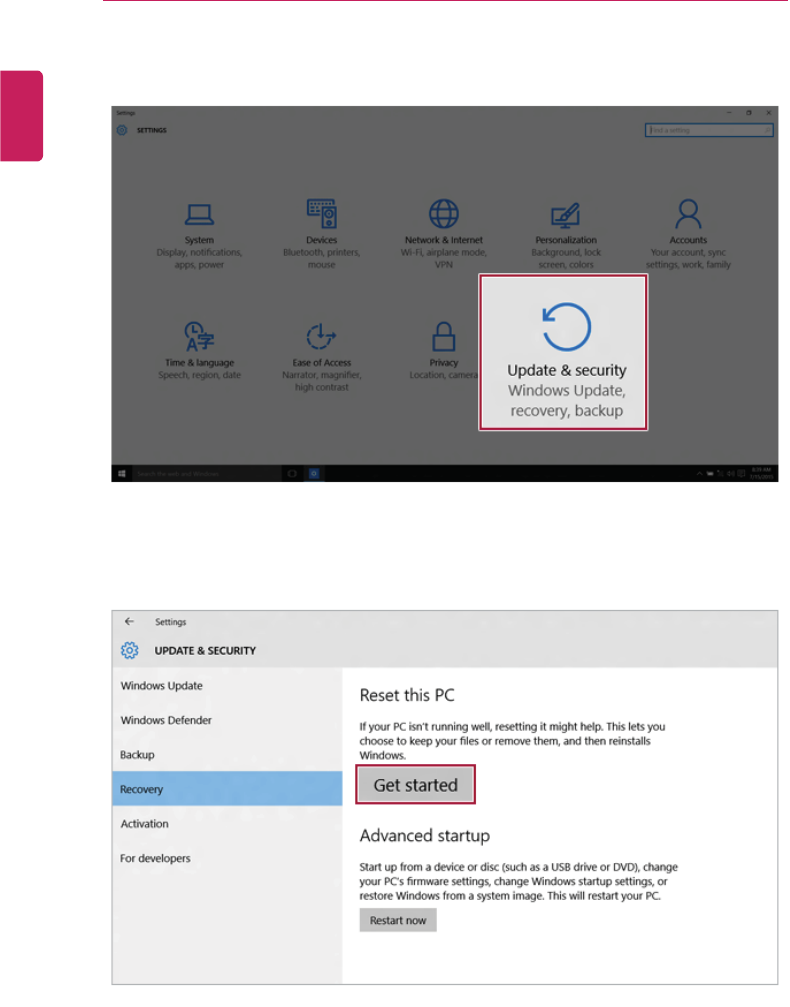Open the Privacy padlock icon
This screenshot has height=1007, width=790.
point(444,337)
